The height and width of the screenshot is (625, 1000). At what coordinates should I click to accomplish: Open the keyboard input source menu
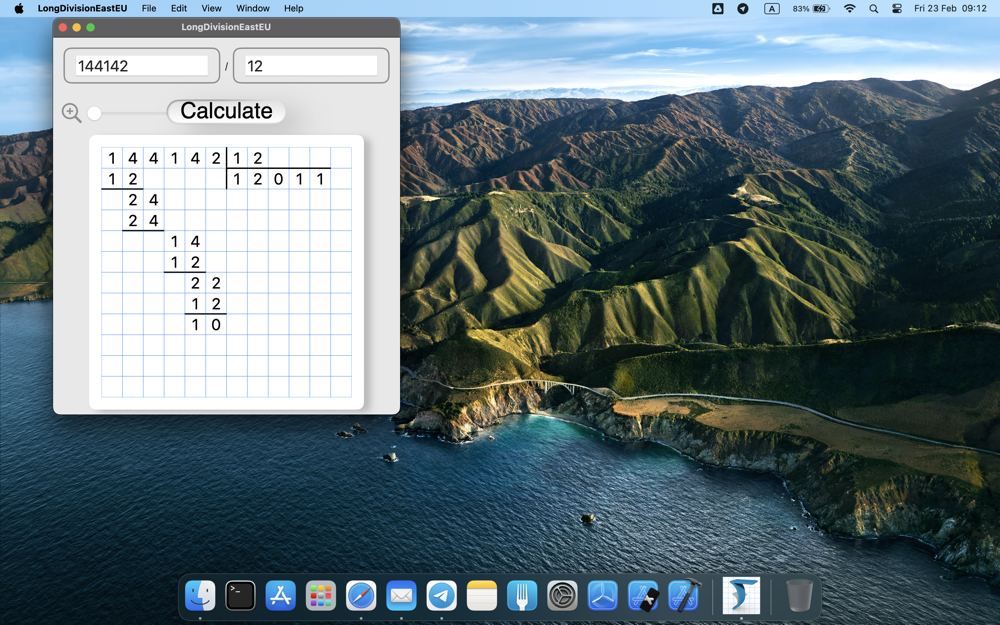(x=771, y=8)
